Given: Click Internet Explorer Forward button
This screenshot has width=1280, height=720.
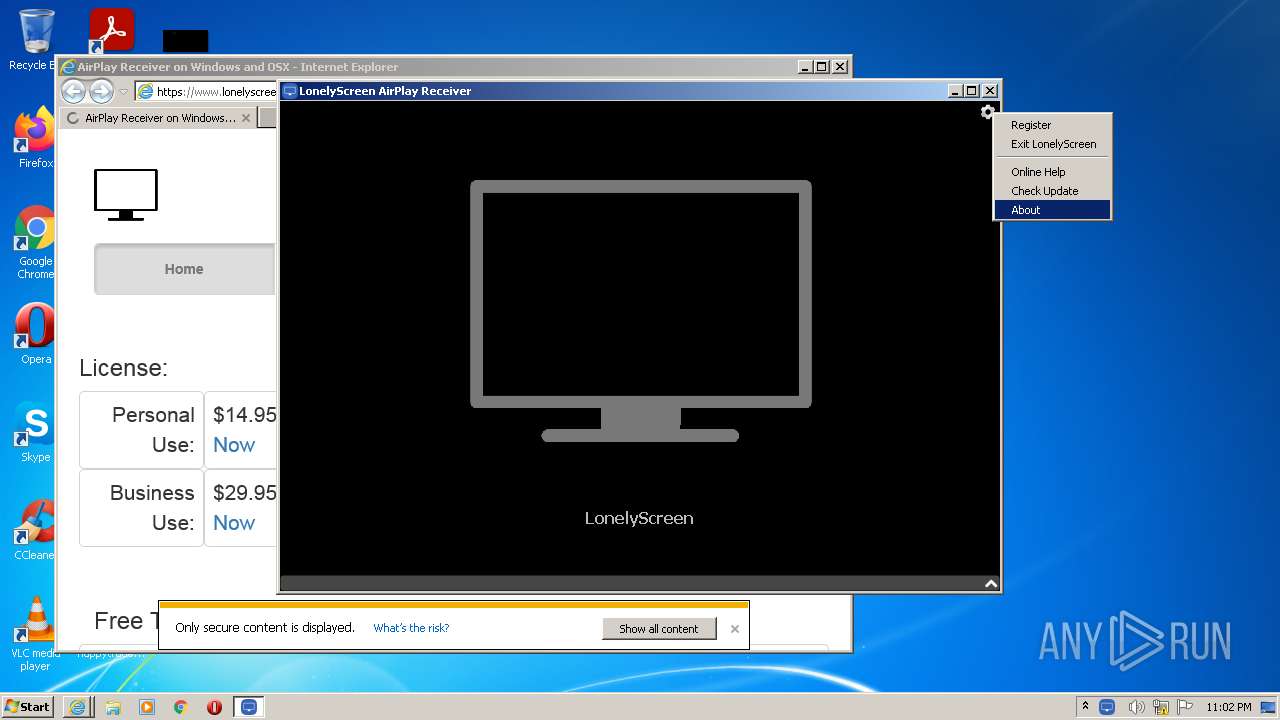Looking at the screenshot, I should click(101, 91).
